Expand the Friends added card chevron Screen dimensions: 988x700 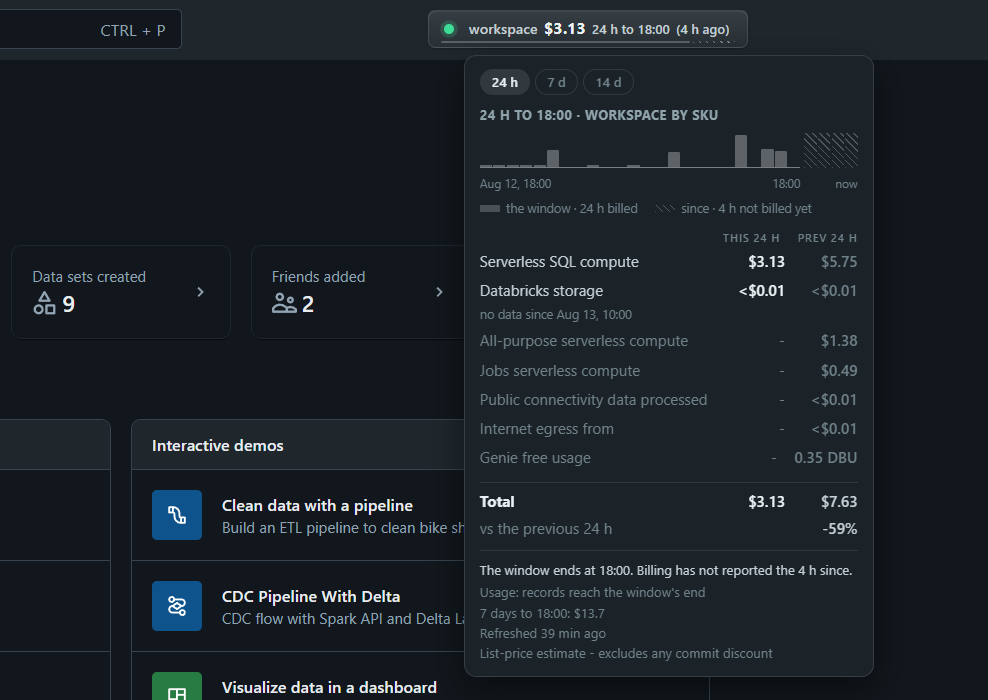coord(439,292)
